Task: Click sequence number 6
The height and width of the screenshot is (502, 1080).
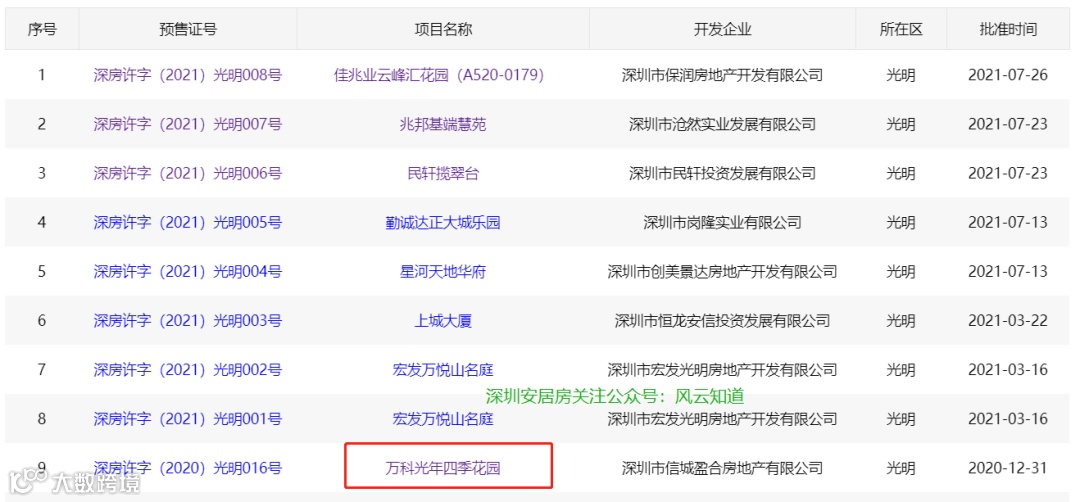Action: click(x=42, y=321)
